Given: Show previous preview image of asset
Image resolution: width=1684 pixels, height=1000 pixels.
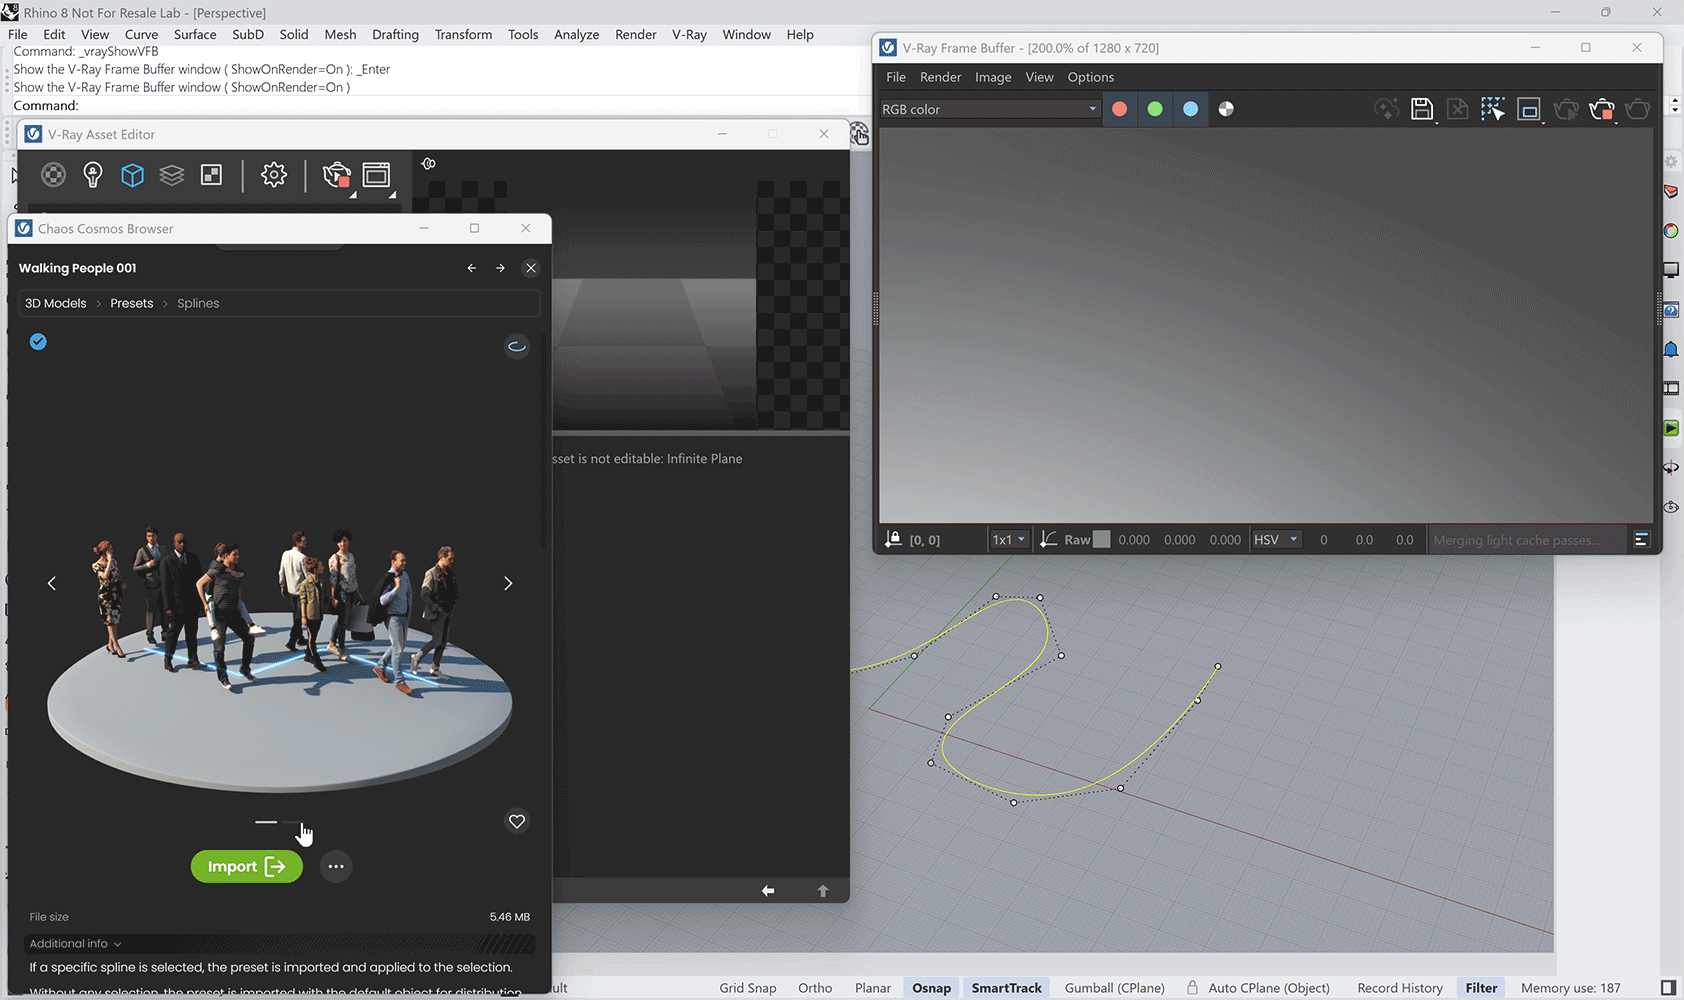Looking at the screenshot, I should pos(52,583).
